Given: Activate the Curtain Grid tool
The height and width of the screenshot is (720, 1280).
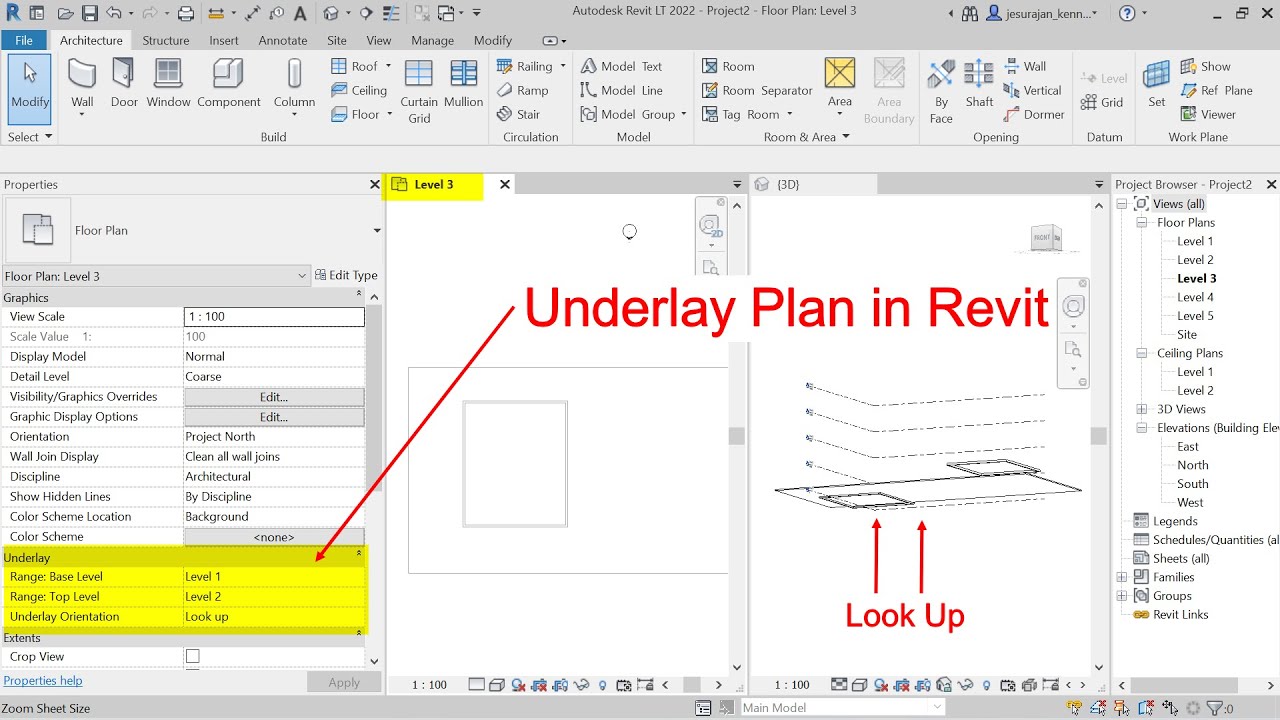Looking at the screenshot, I should point(419,91).
